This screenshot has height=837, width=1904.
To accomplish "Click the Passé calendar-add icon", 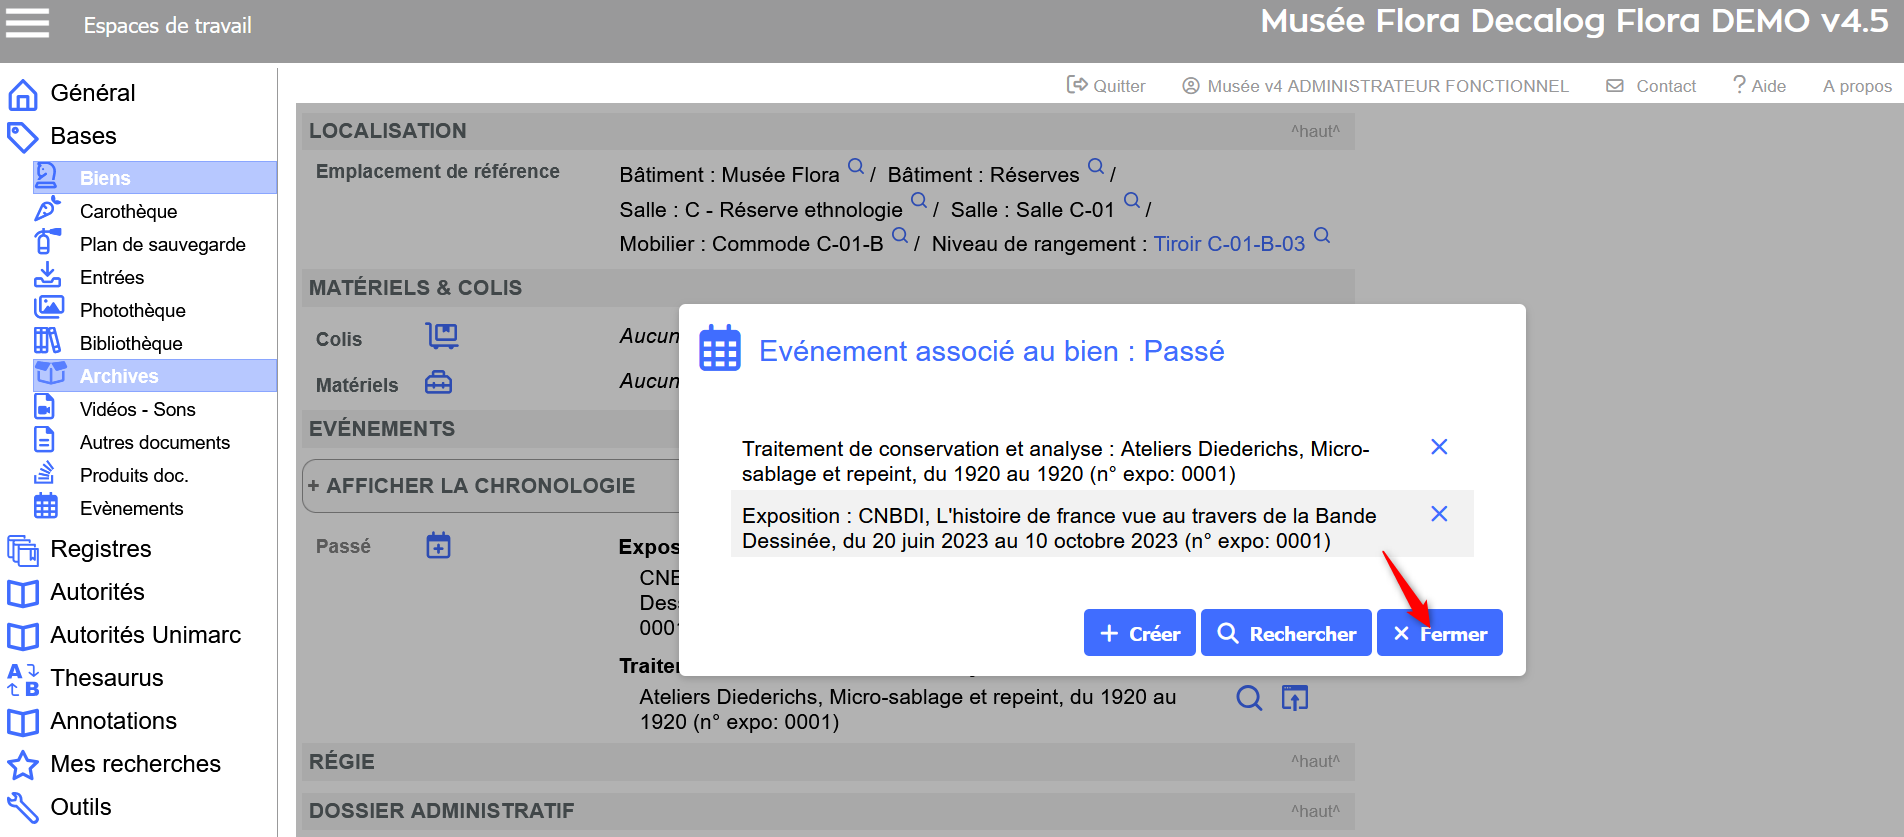I will tap(438, 546).
